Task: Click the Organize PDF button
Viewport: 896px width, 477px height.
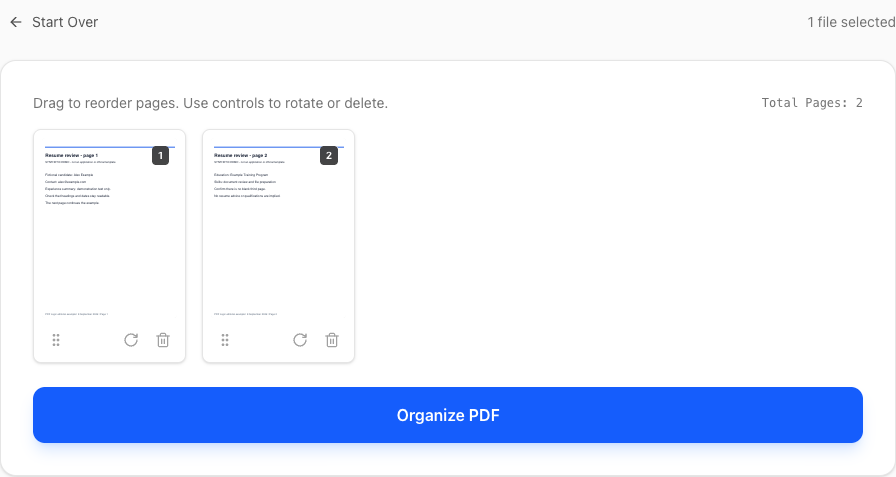Action: click(x=448, y=415)
